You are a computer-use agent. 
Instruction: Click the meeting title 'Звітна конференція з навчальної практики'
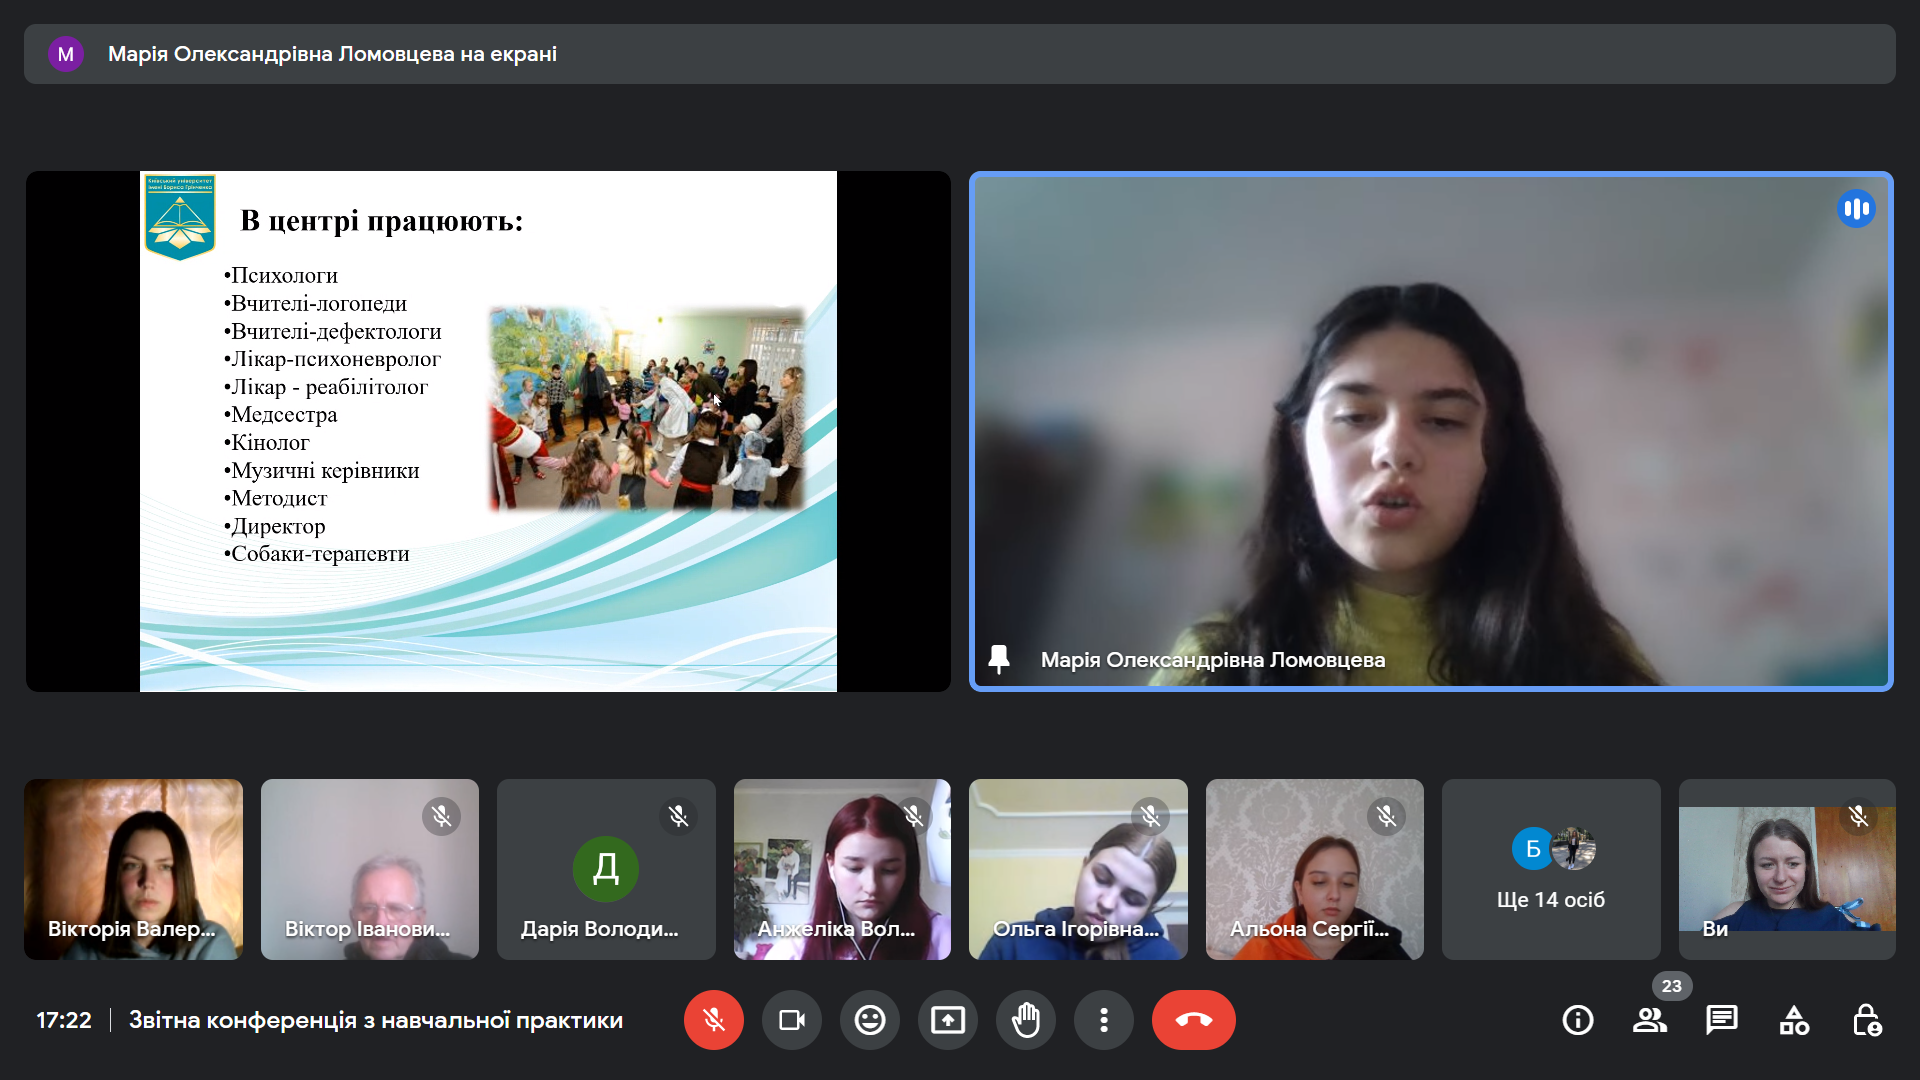point(375,1020)
